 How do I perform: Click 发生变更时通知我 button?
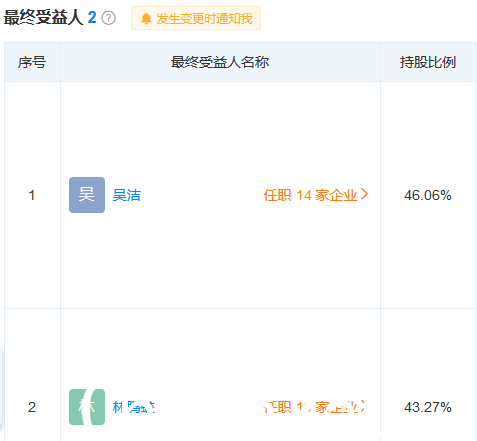[196, 18]
